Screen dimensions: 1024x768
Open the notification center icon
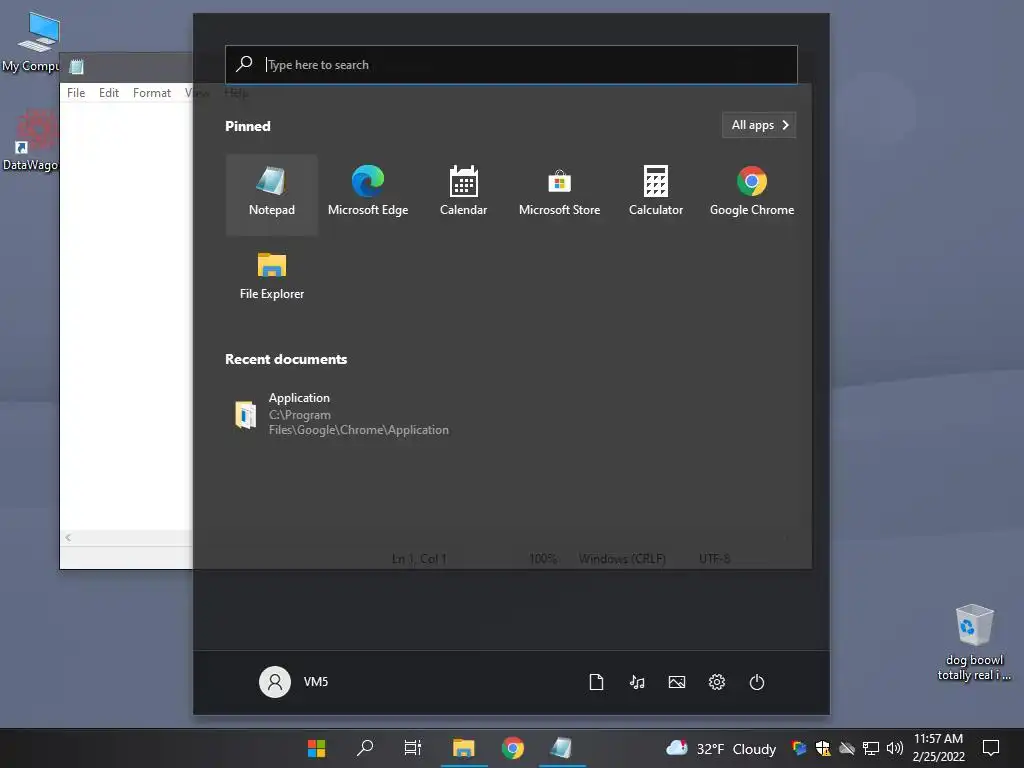991,748
